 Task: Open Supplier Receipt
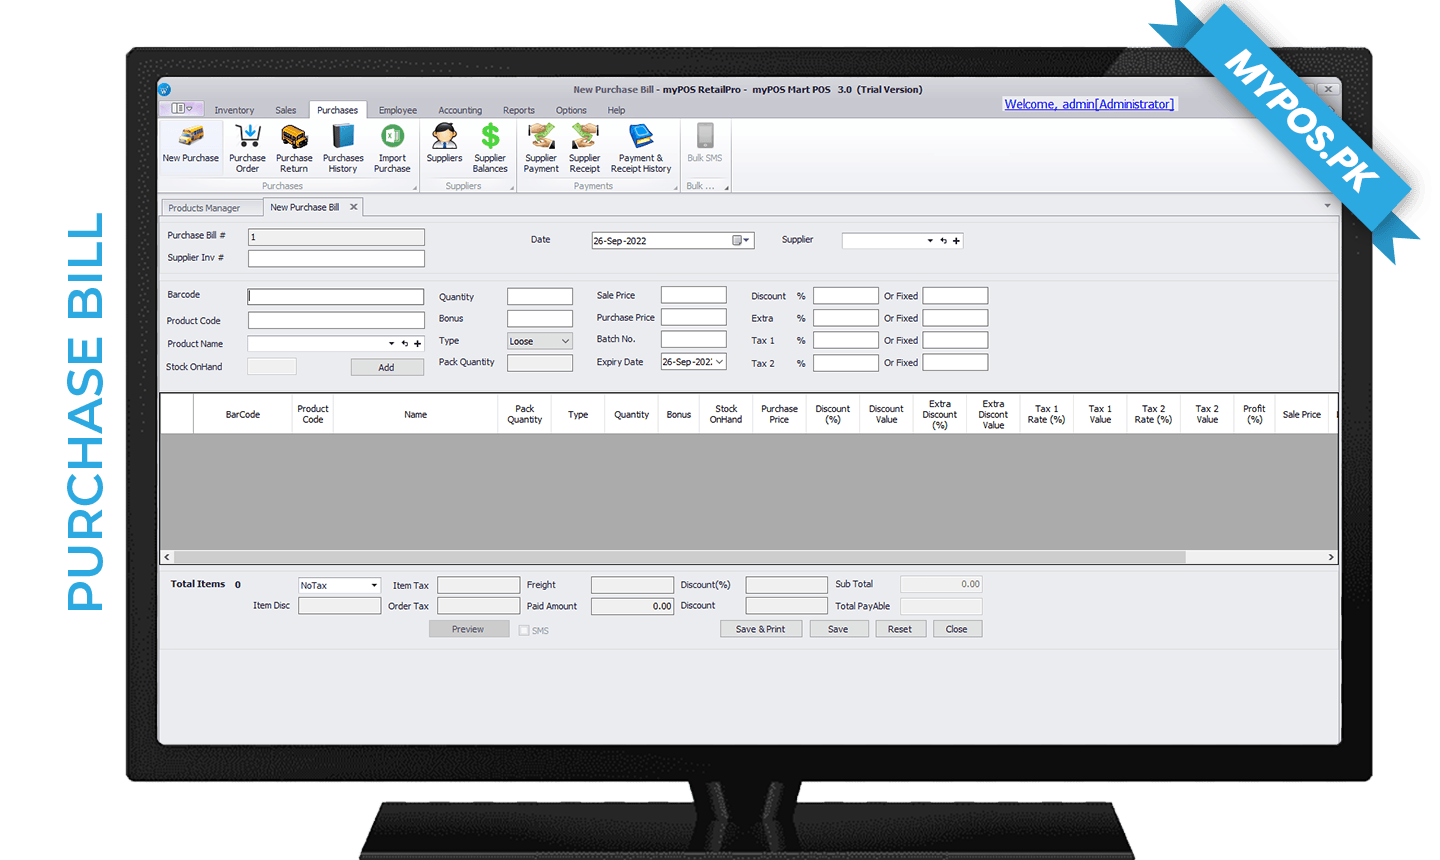(585, 148)
